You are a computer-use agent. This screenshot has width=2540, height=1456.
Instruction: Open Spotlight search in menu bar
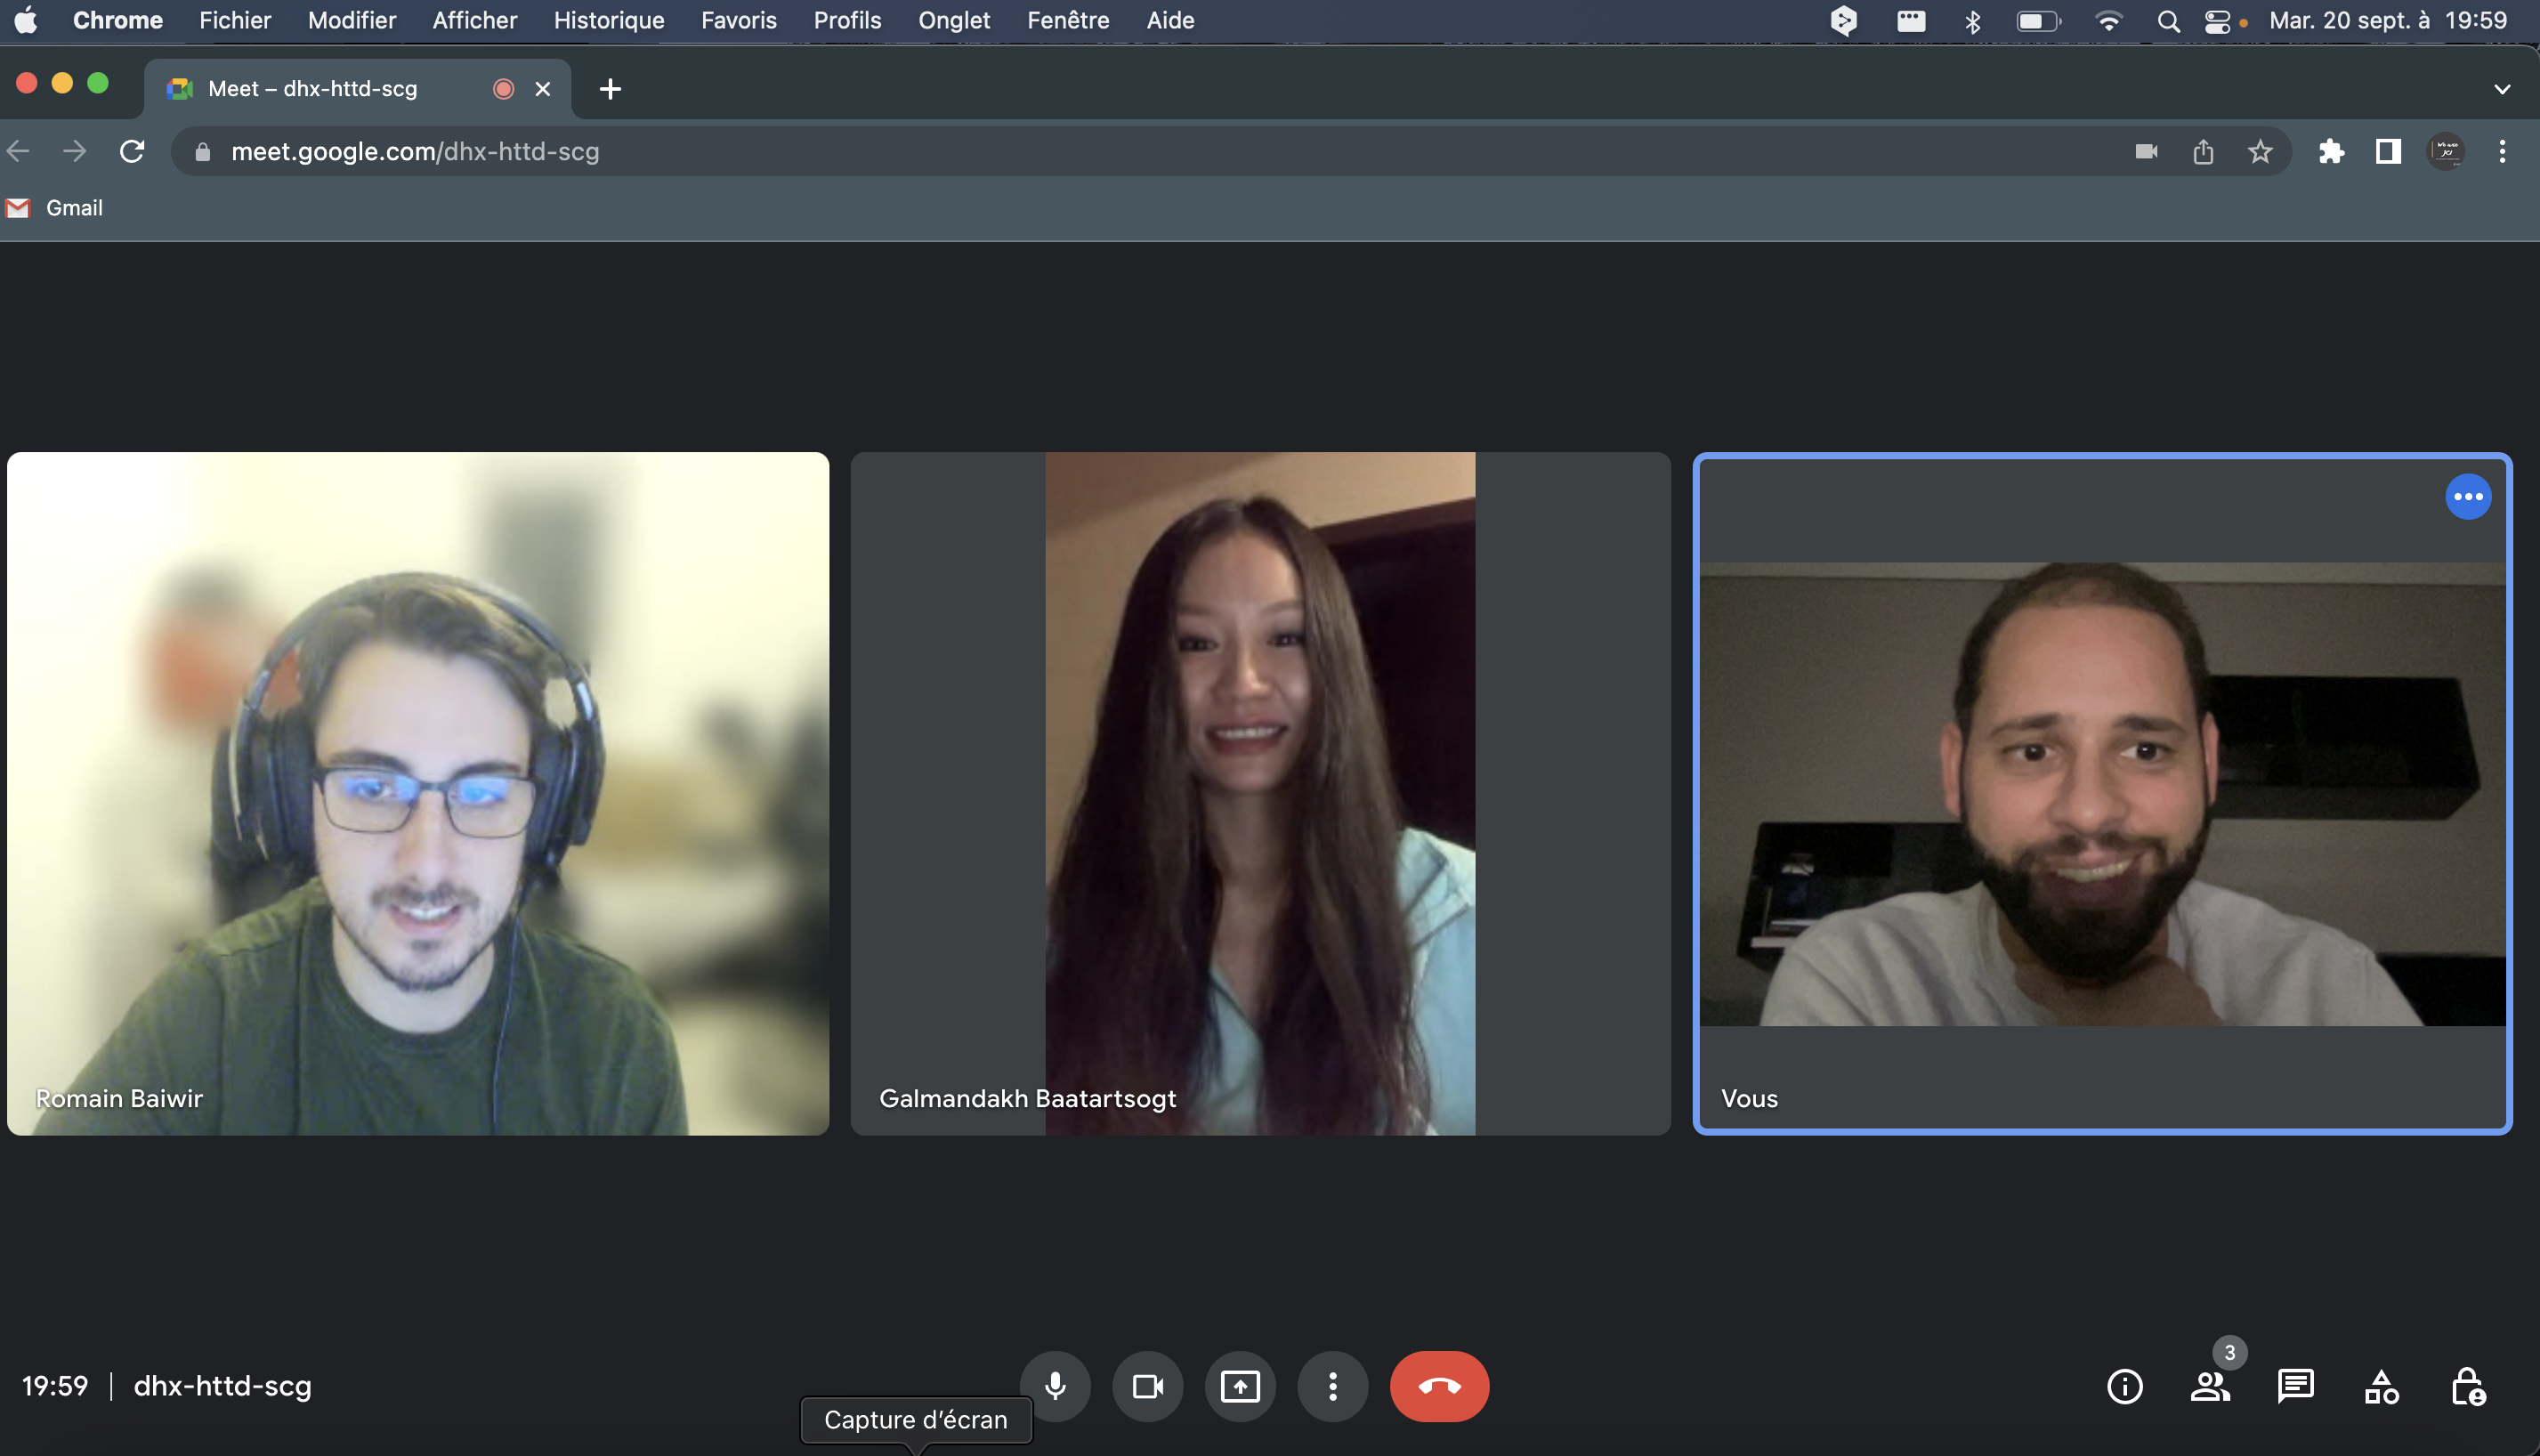click(x=2168, y=21)
